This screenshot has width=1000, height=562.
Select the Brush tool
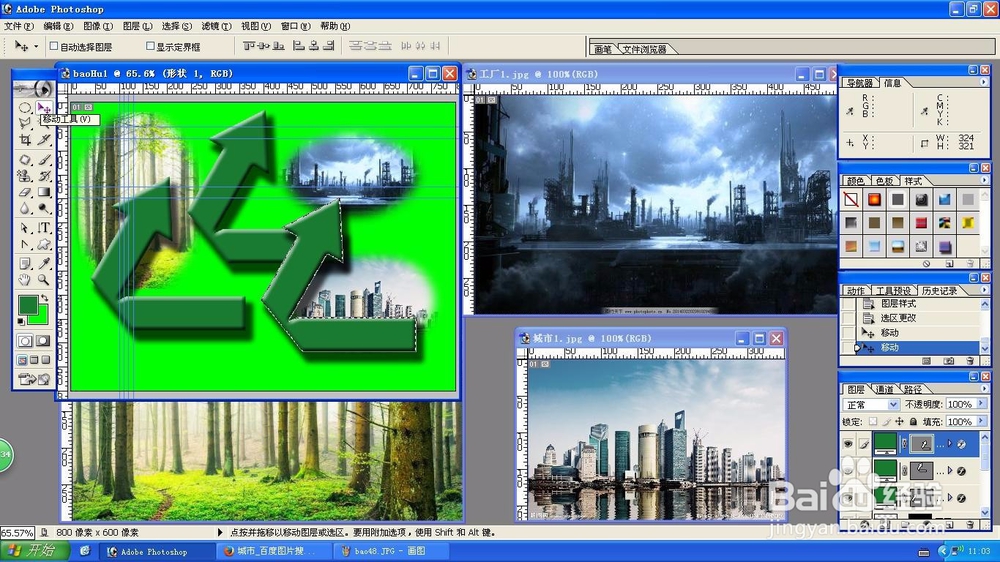tap(43, 159)
